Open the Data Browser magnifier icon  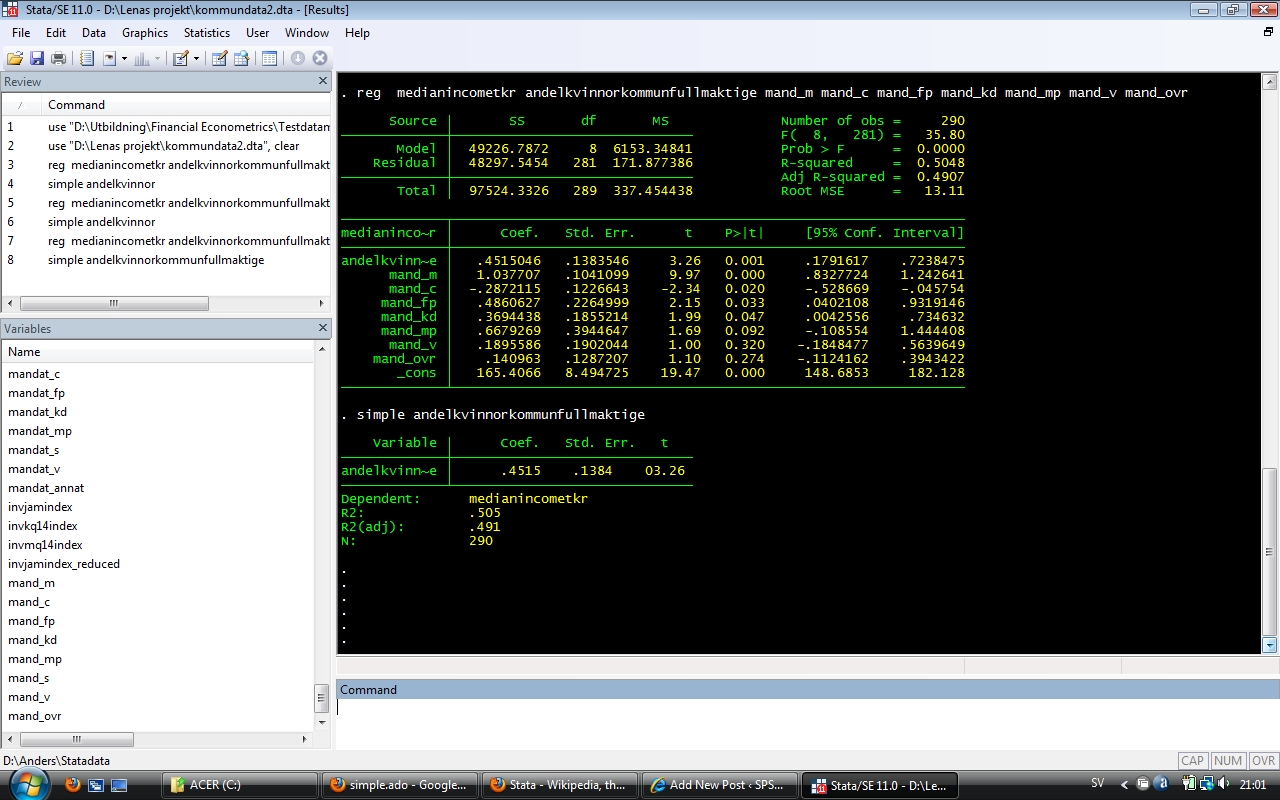(x=241, y=59)
